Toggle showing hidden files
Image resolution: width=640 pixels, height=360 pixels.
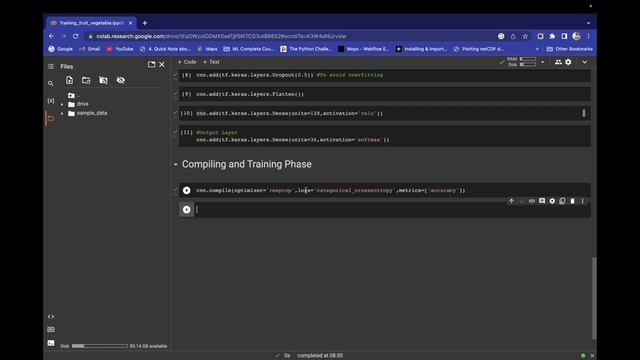(120, 80)
